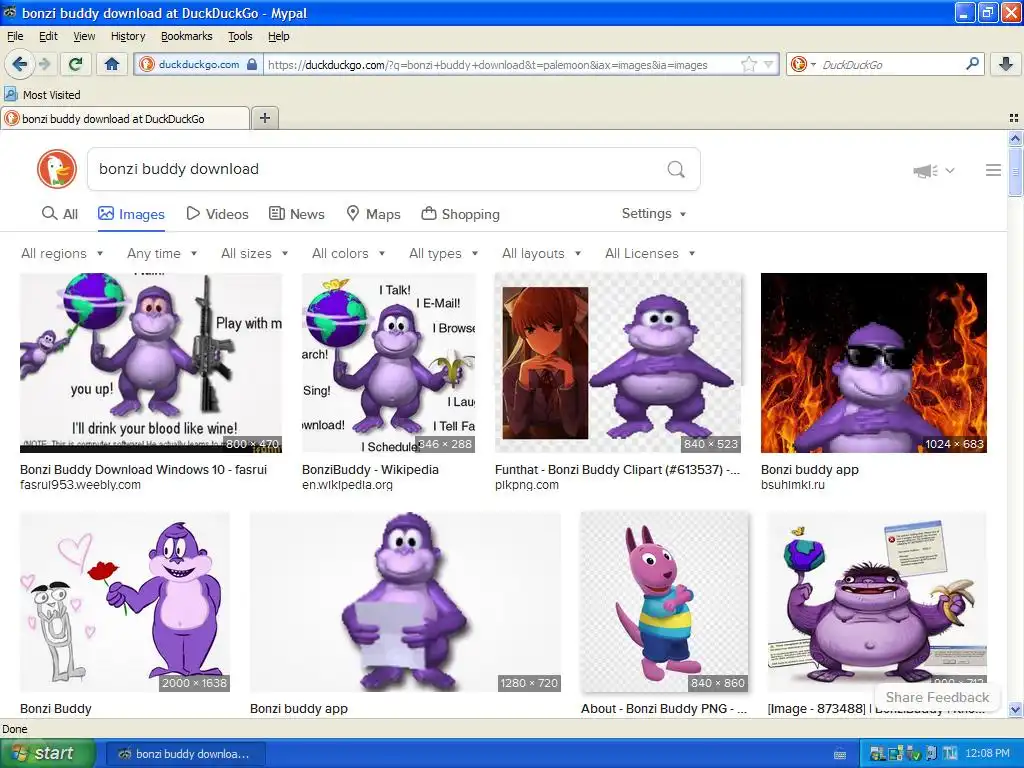The height and width of the screenshot is (768, 1024).
Task: Click the Forward navigation arrow
Action: point(44,64)
